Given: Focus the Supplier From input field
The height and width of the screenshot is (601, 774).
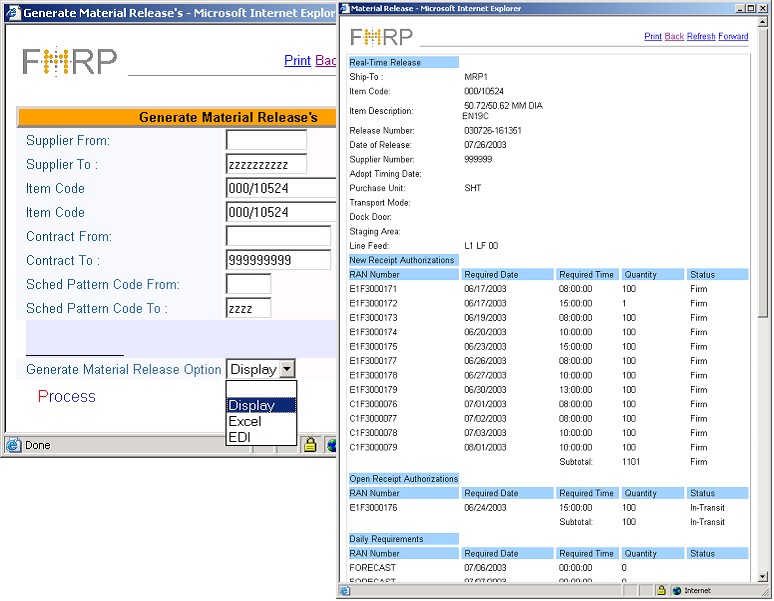Looking at the screenshot, I should [x=266, y=140].
